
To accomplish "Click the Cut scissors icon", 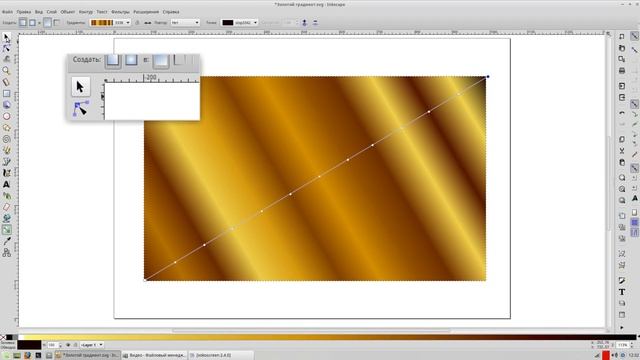I will pos(622,151).
